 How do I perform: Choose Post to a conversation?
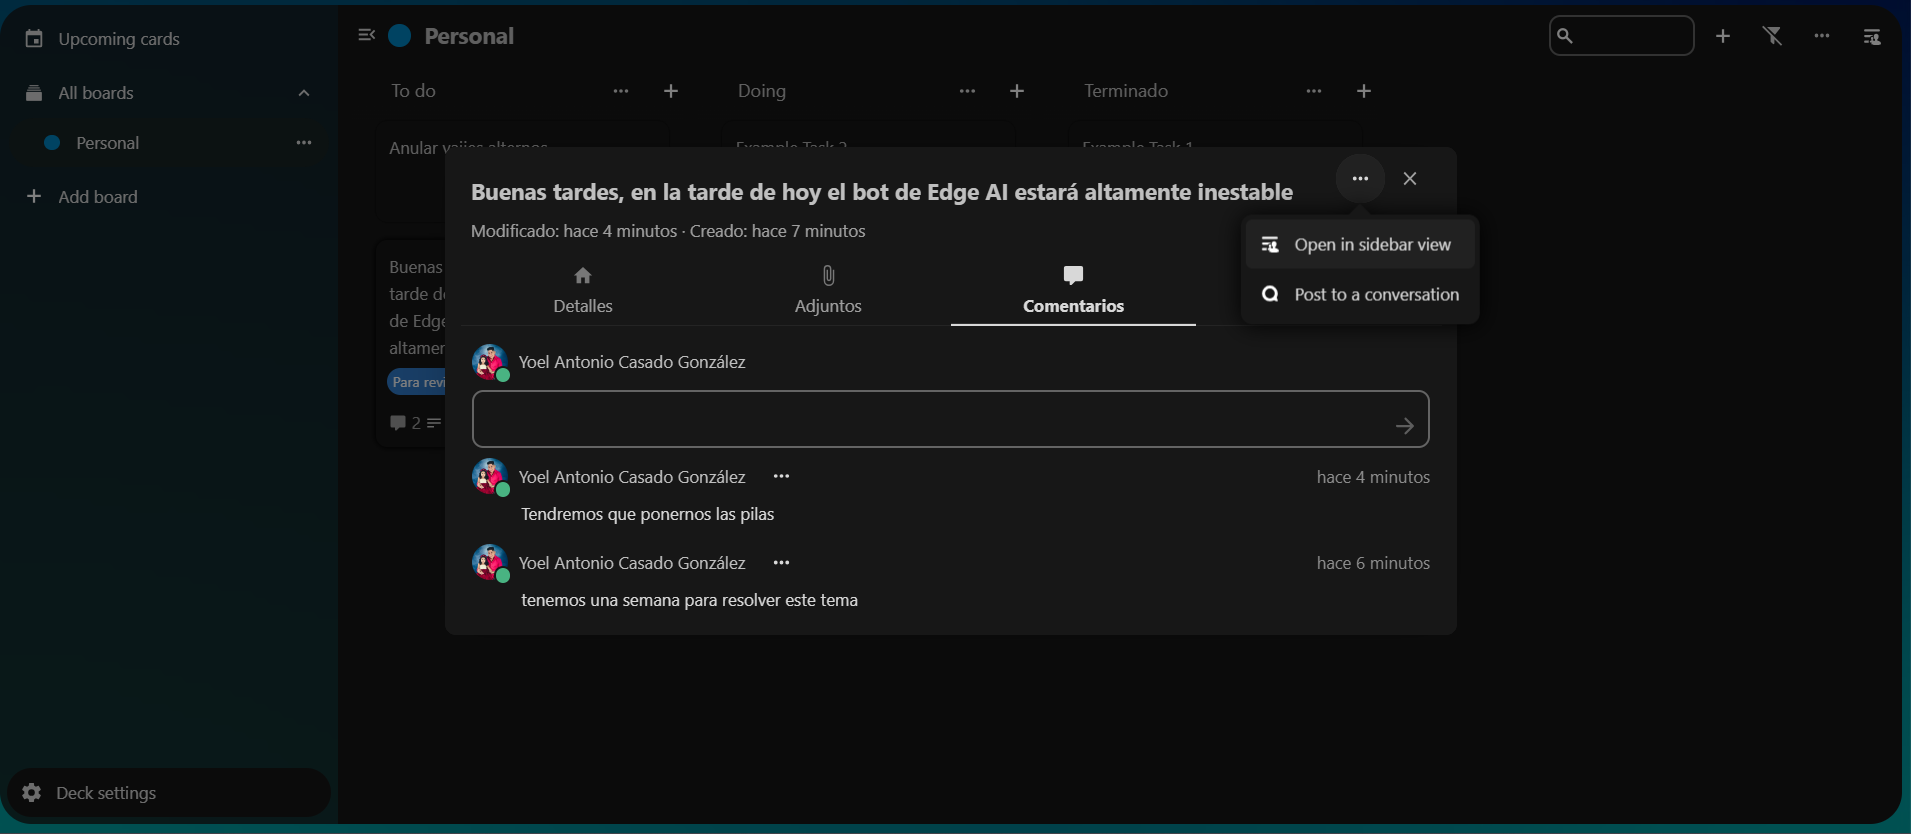pyautogui.click(x=1360, y=295)
